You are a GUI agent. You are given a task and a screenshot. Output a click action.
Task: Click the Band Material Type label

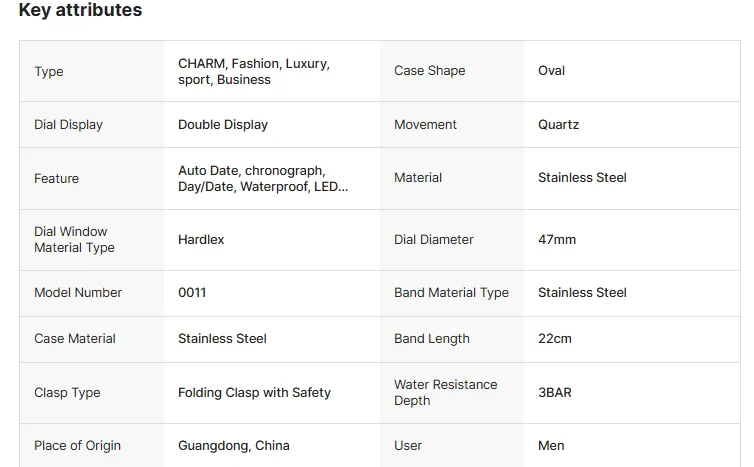[x=451, y=292]
